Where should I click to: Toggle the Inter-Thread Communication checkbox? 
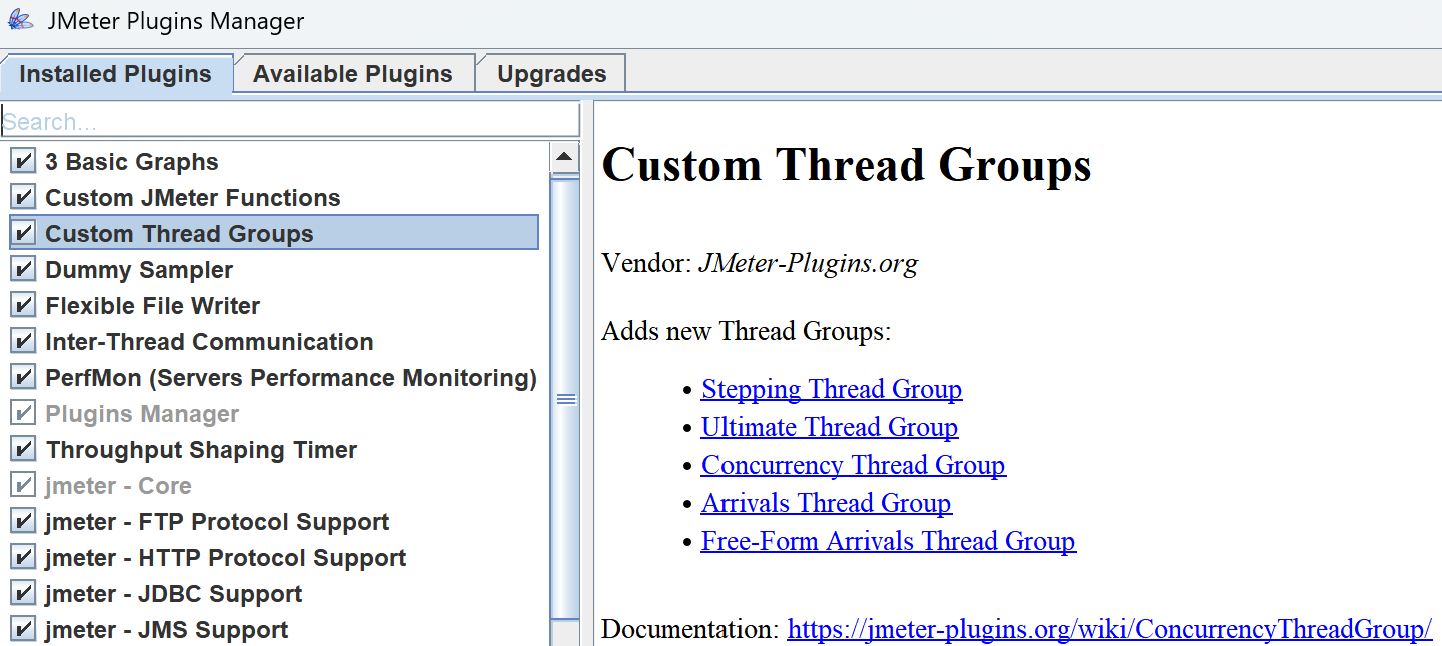[23, 342]
